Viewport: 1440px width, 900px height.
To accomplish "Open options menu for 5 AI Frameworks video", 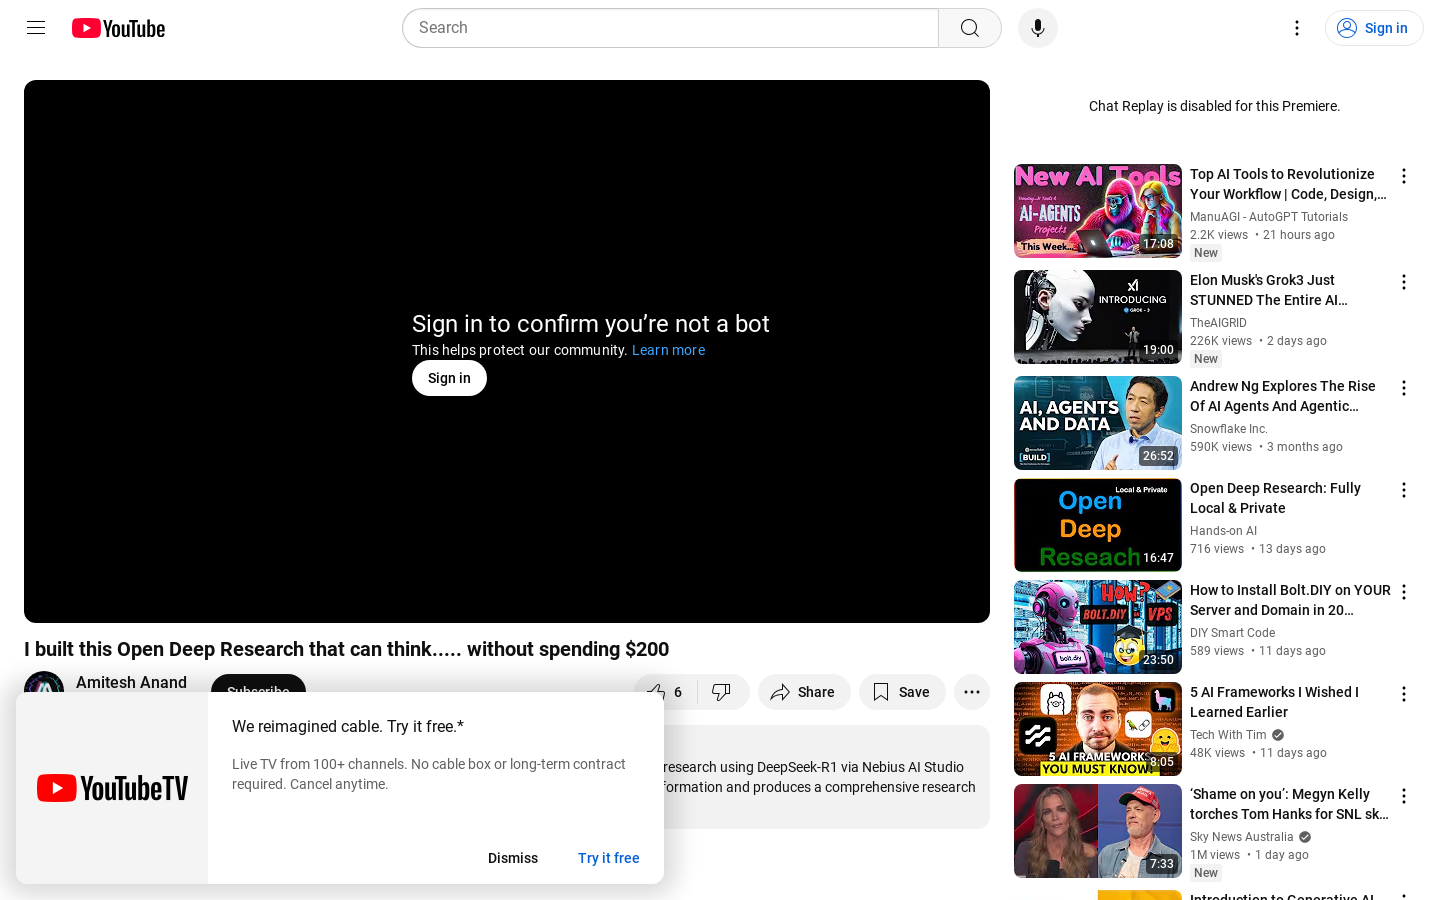I will click(1404, 694).
